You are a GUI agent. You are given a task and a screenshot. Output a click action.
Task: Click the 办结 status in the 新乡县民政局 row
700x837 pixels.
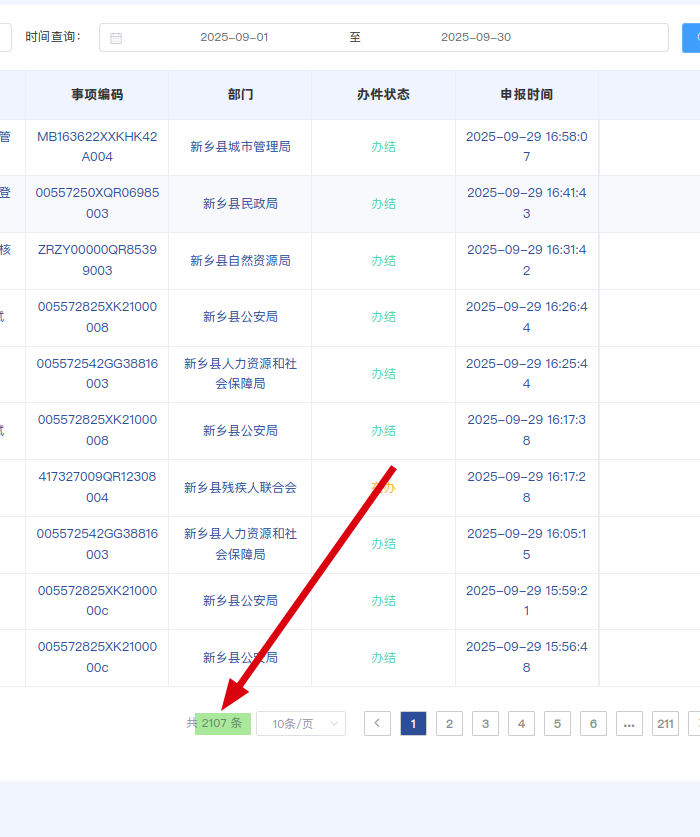[383, 203]
